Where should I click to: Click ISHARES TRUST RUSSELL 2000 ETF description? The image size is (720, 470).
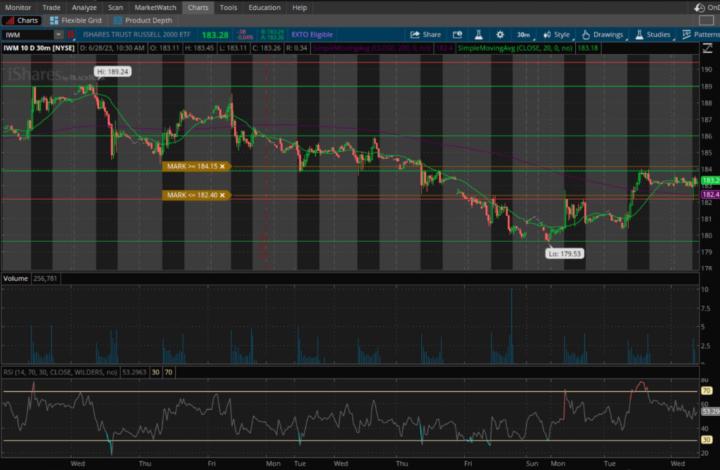tap(136, 34)
